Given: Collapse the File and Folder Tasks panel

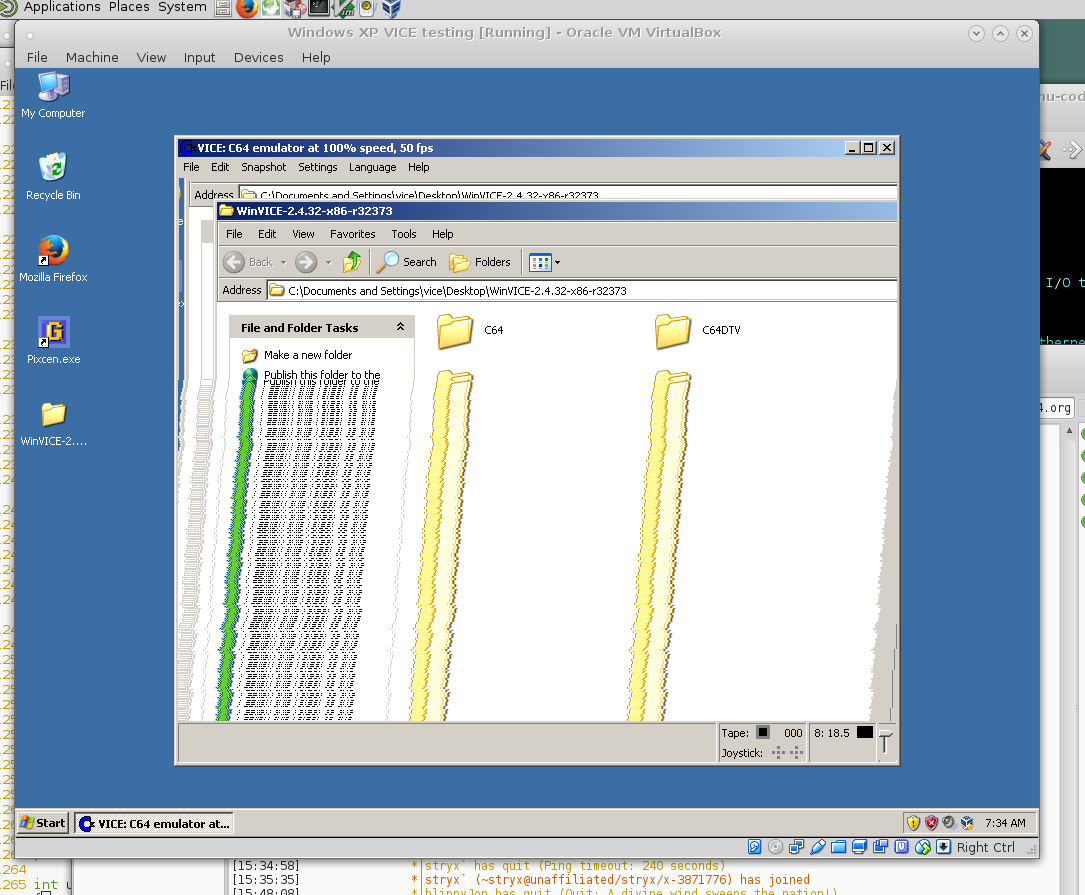Looking at the screenshot, I should click(x=400, y=327).
